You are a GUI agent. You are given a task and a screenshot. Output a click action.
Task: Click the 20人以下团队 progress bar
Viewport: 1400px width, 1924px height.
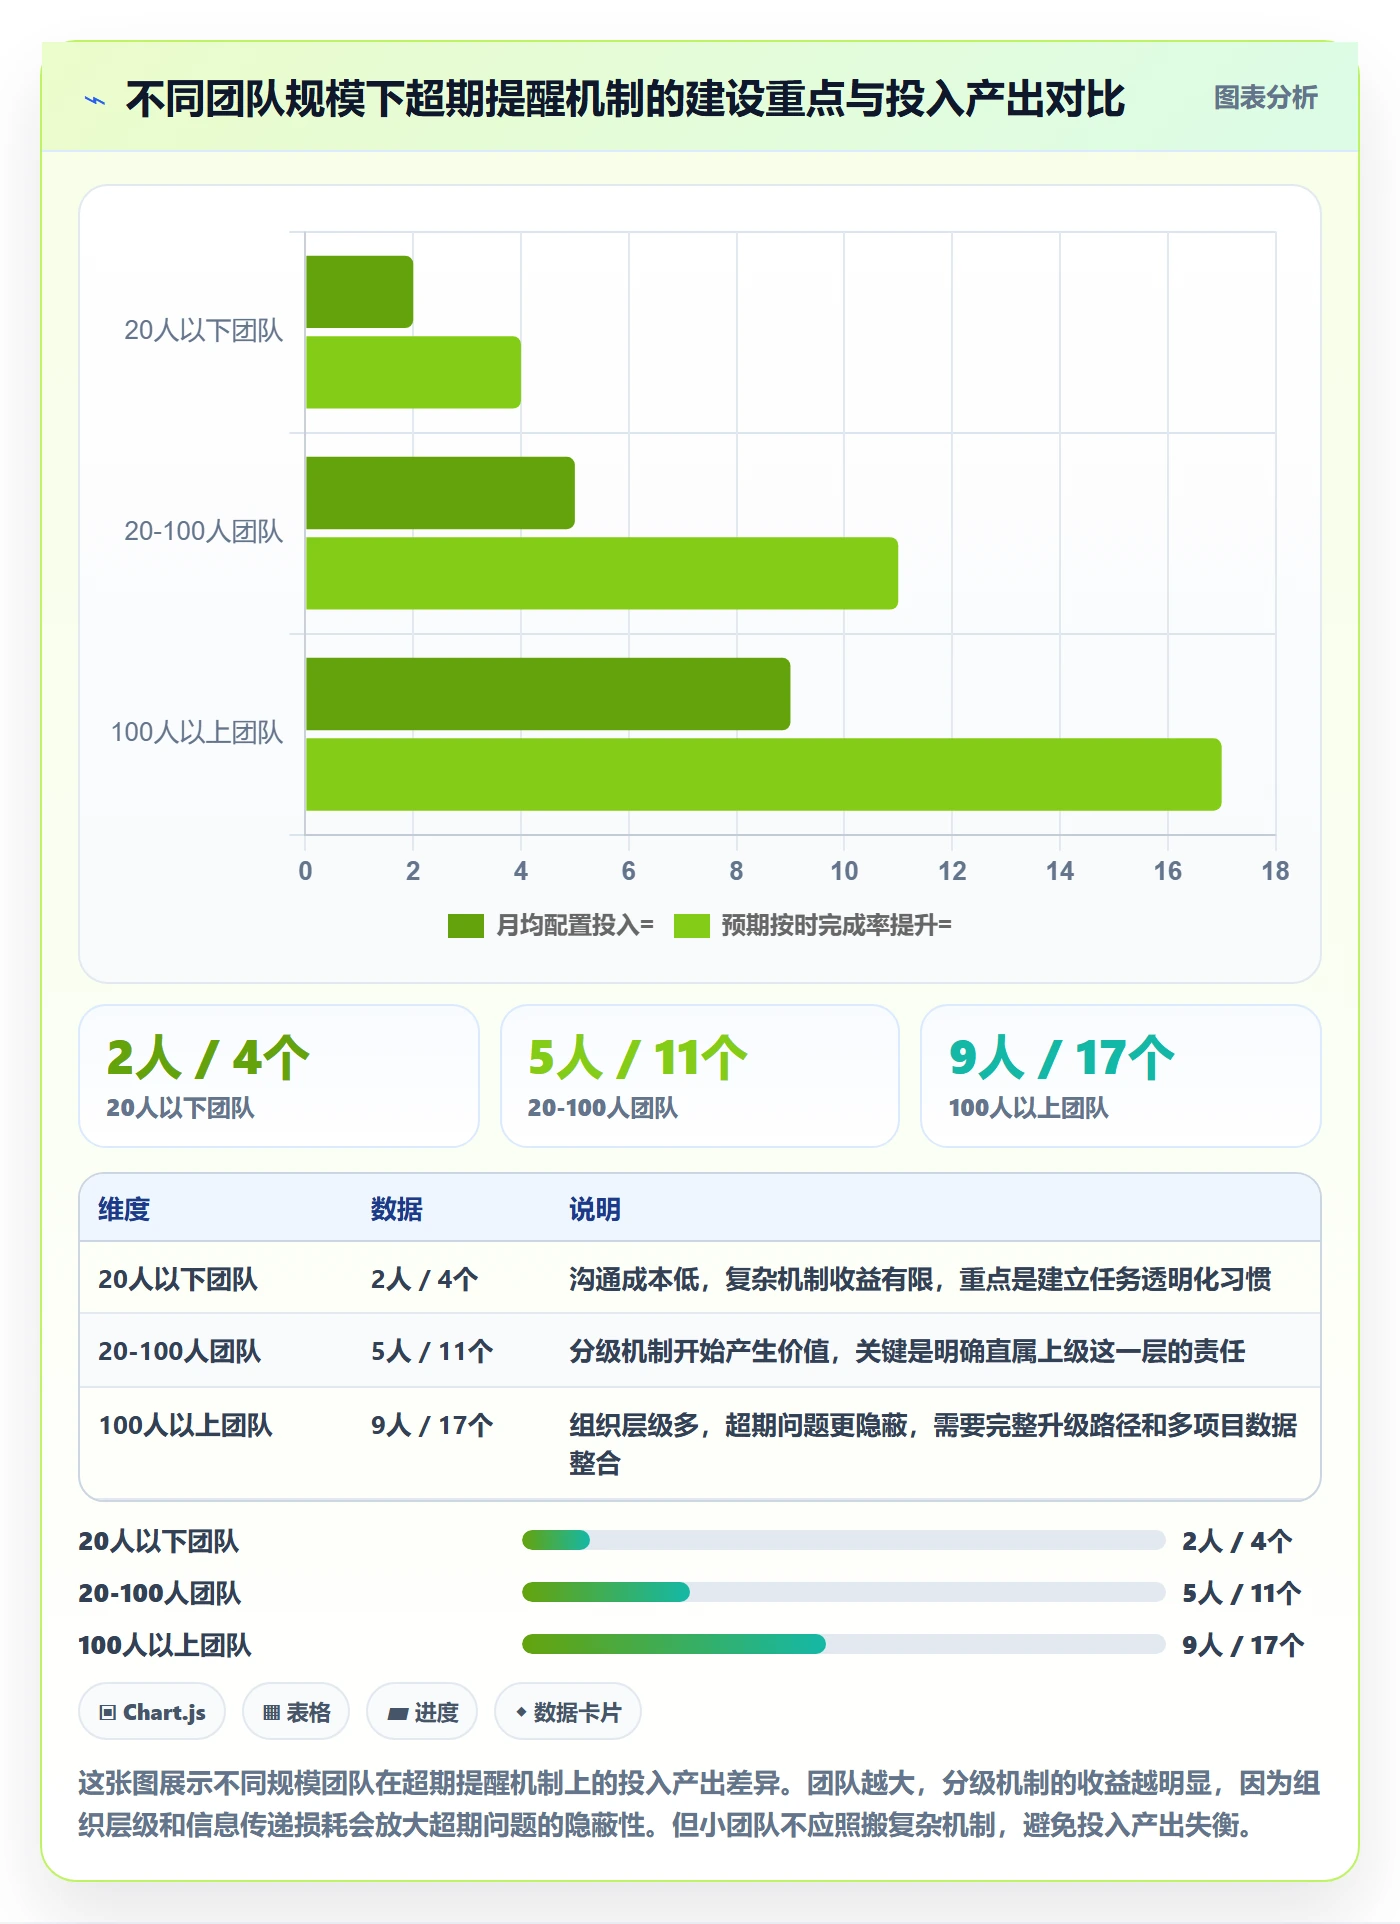[844, 1540]
